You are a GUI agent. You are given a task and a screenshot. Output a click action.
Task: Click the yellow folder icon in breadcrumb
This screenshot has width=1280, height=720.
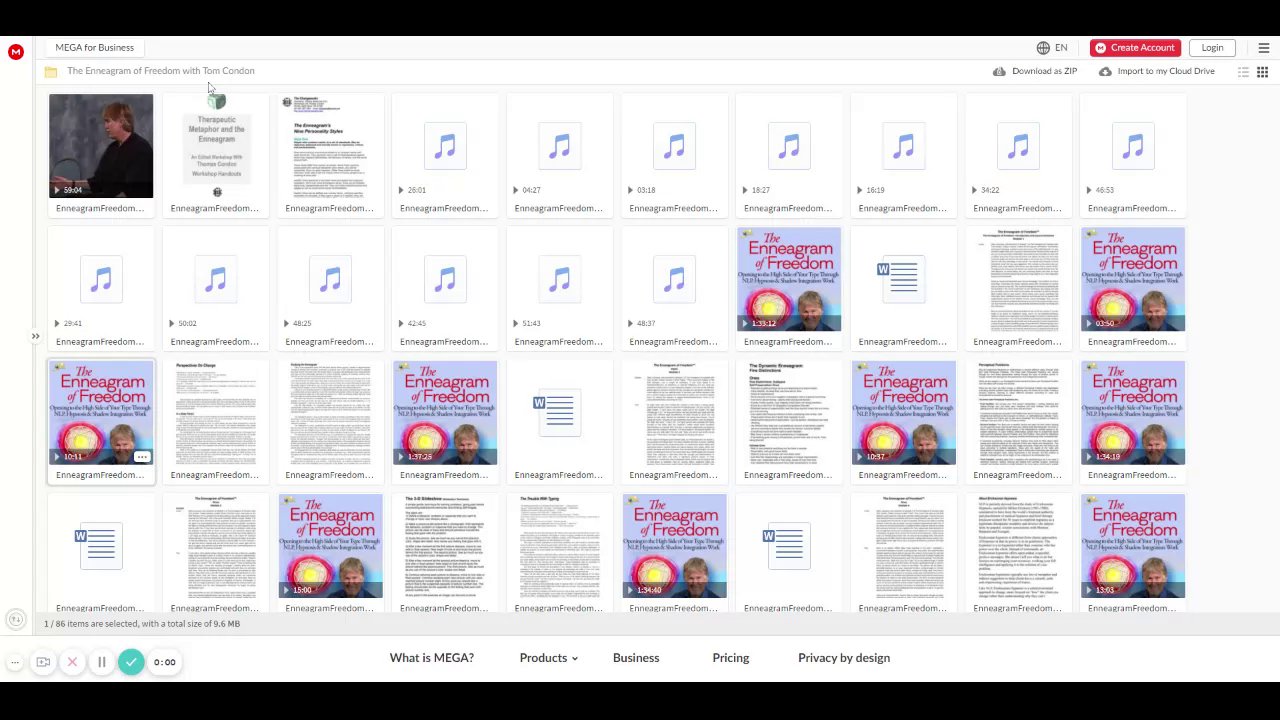click(51, 71)
